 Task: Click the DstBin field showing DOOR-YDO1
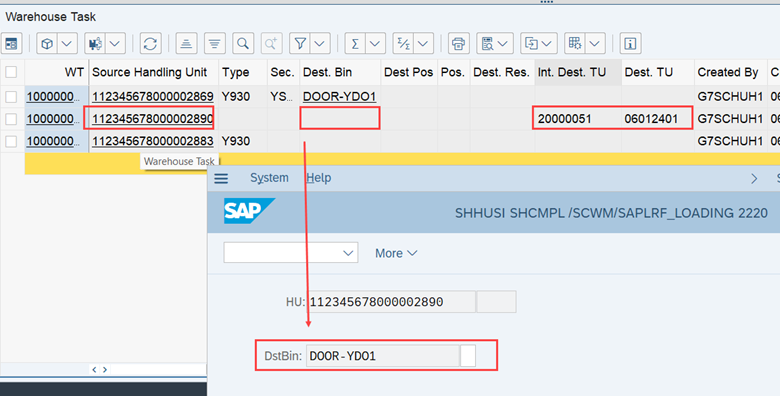(x=383, y=356)
